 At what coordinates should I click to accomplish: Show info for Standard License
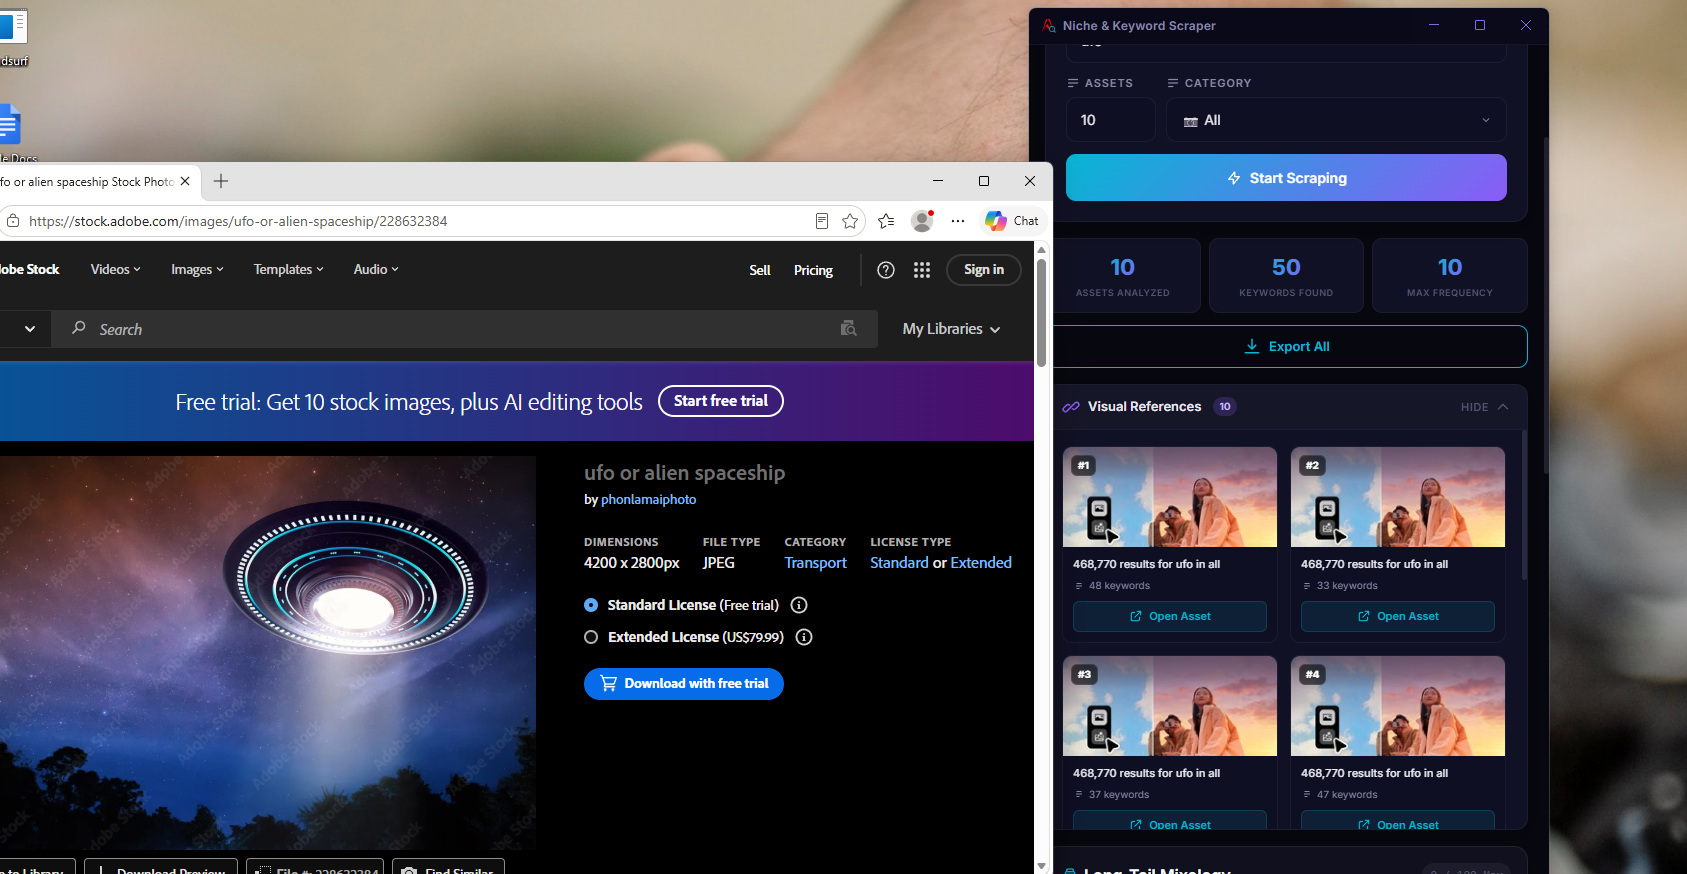point(799,605)
